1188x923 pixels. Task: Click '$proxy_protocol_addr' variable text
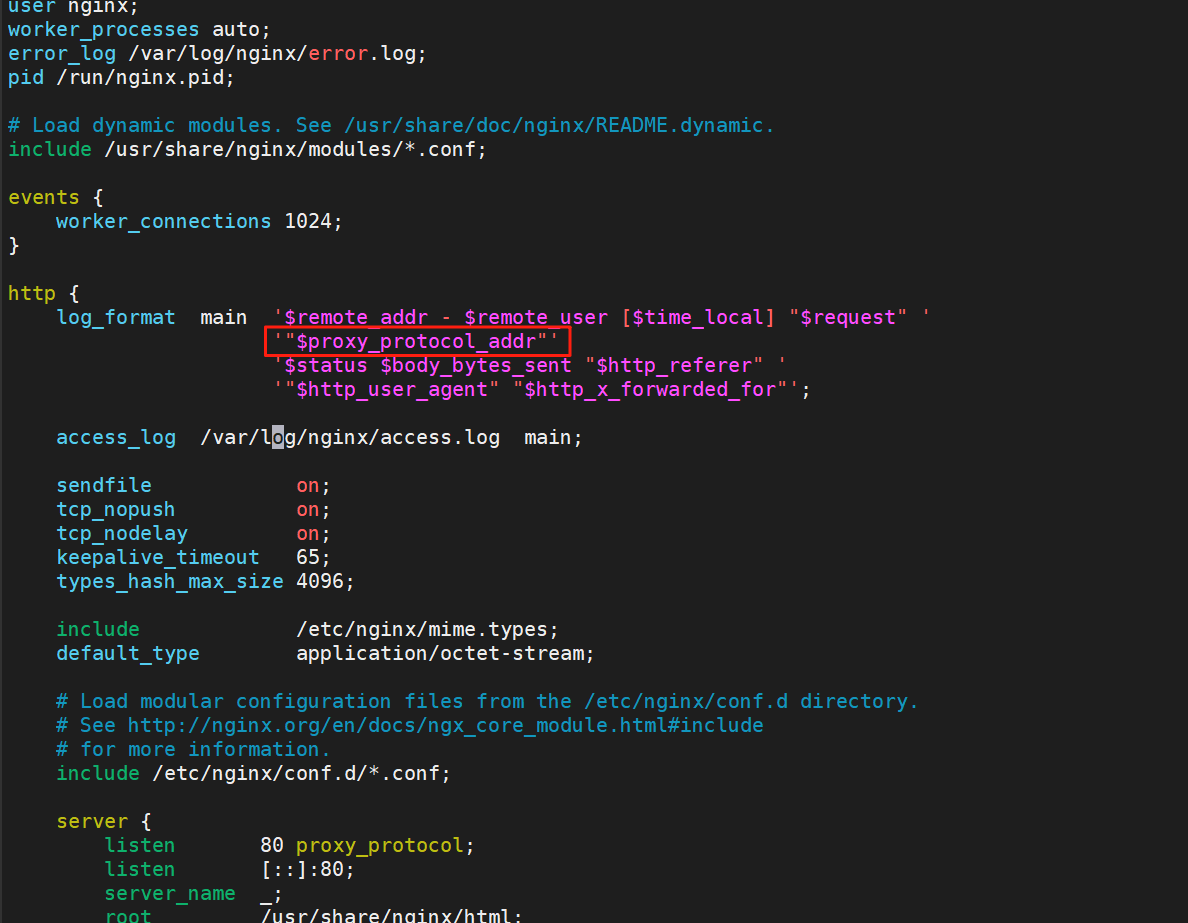416,342
